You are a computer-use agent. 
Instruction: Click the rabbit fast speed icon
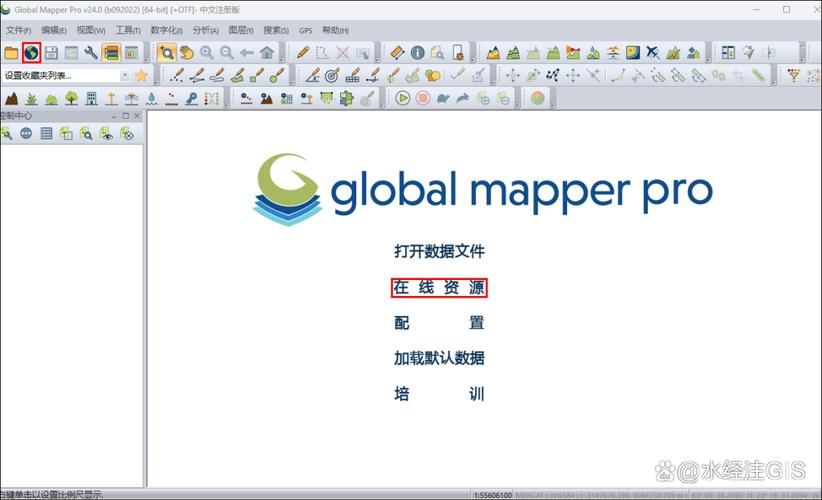coord(463,98)
